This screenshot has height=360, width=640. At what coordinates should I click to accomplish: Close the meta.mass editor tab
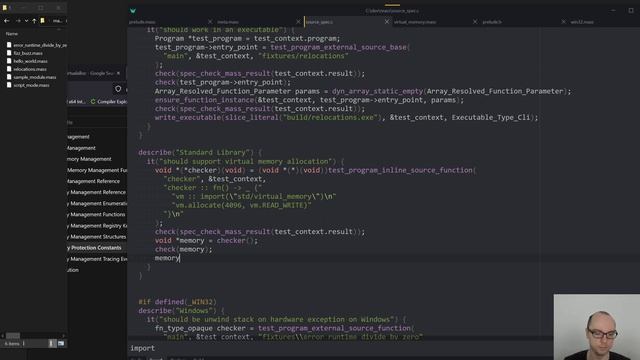[298, 22]
